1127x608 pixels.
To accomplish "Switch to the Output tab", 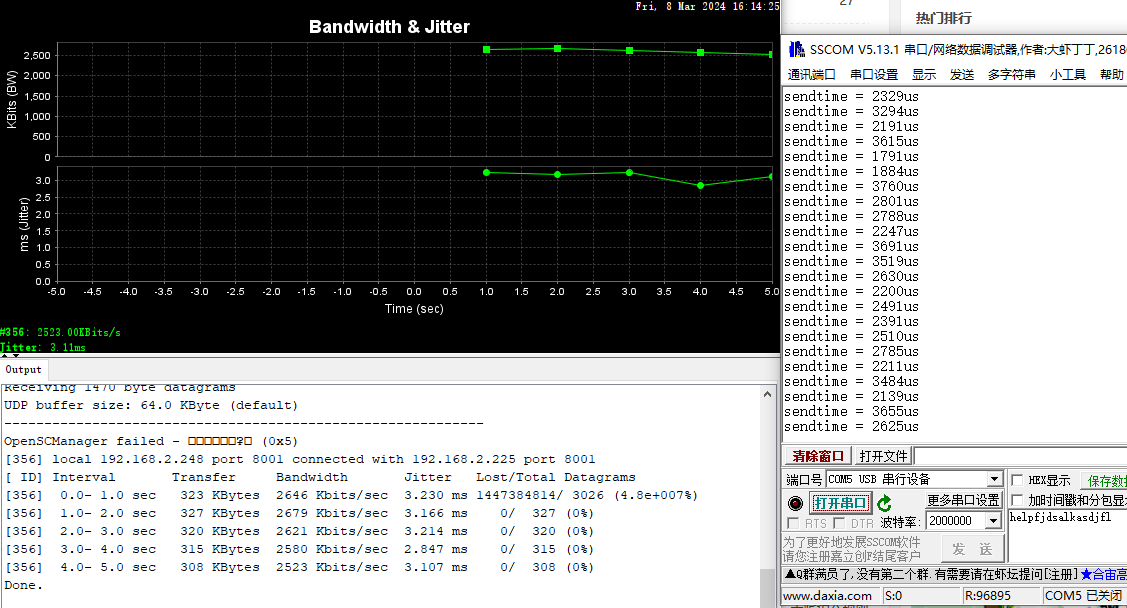I will (x=24, y=369).
